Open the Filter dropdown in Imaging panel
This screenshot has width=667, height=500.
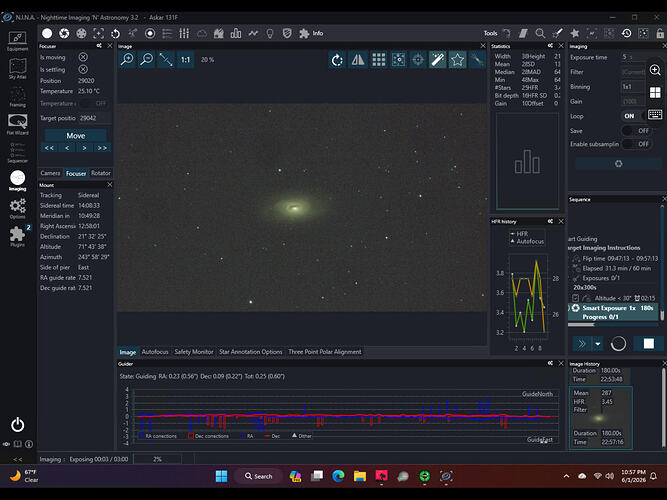pos(633,72)
